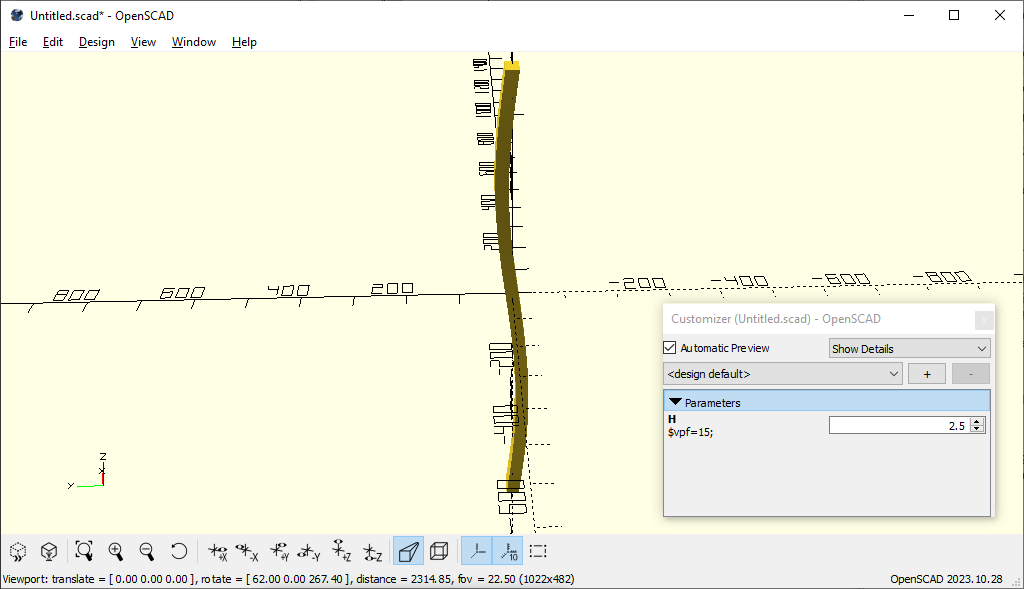The width and height of the screenshot is (1024, 589).
Task: Open the Design menu
Action: pos(97,42)
